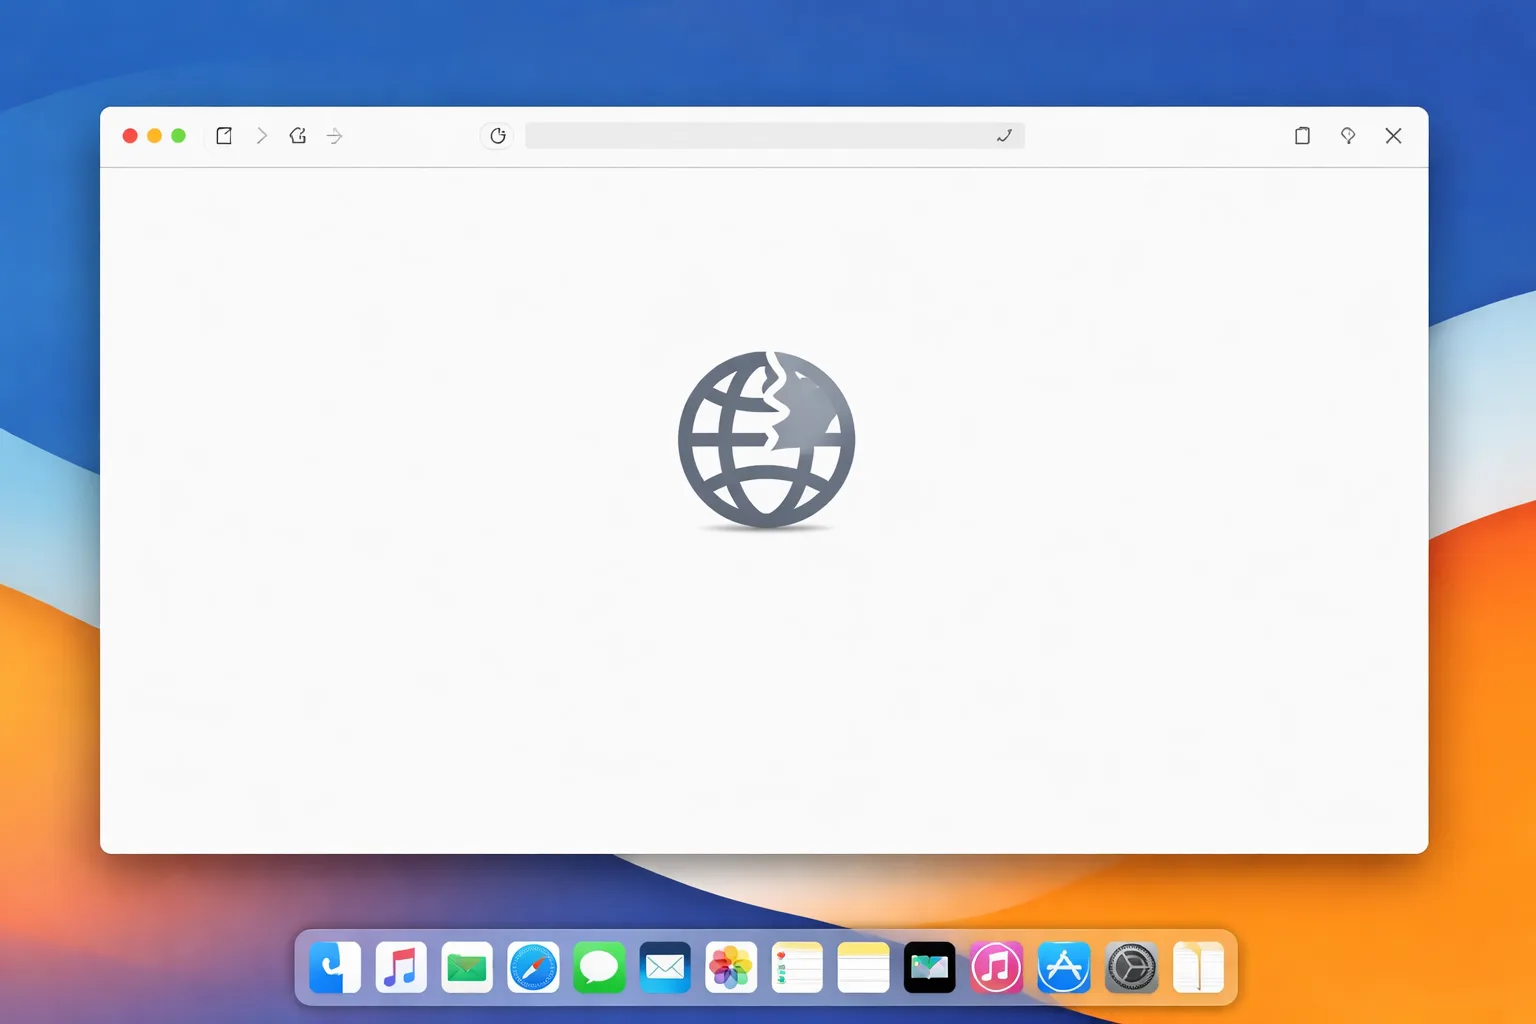Click the house-shaped icon in the toolbar
Image resolution: width=1536 pixels, height=1024 pixels.
pyautogui.click(x=298, y=136)
